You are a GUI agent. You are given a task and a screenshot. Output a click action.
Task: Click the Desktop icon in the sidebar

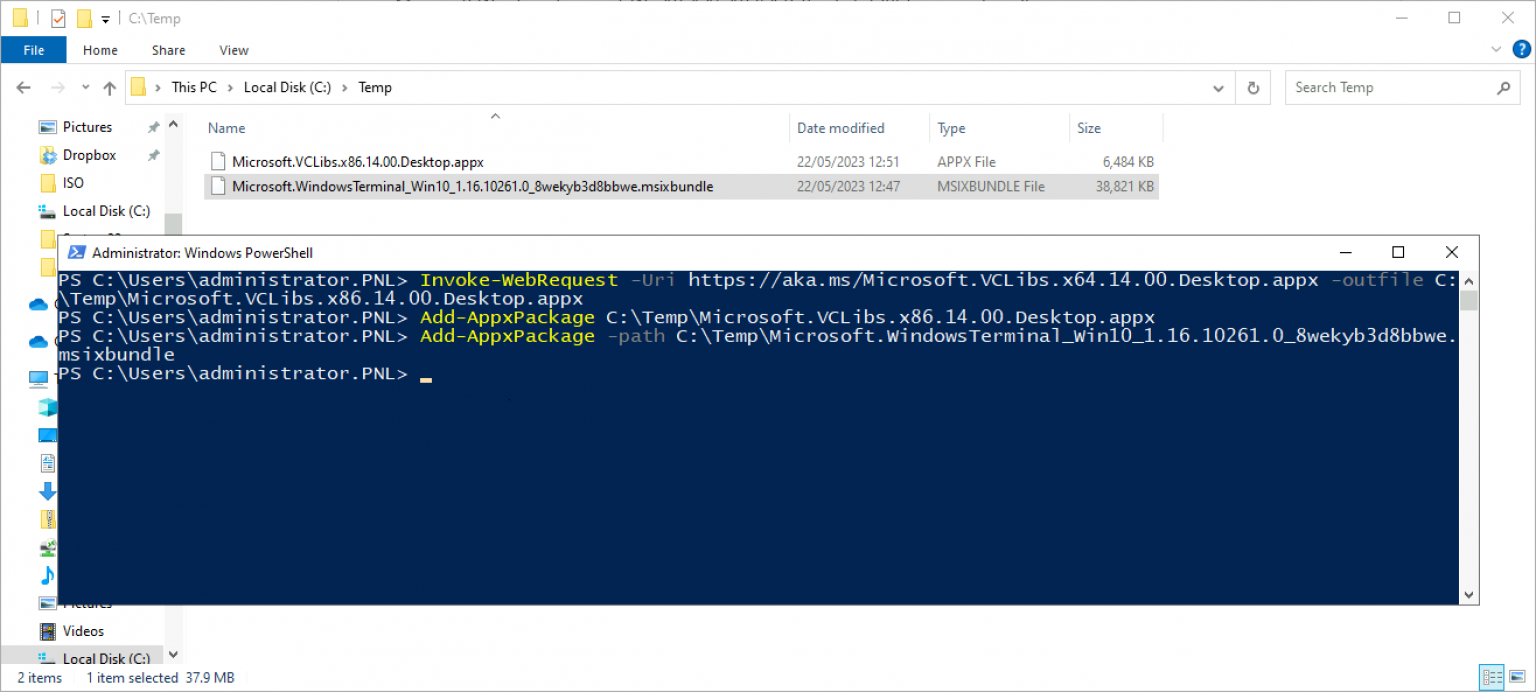point(46,435)
